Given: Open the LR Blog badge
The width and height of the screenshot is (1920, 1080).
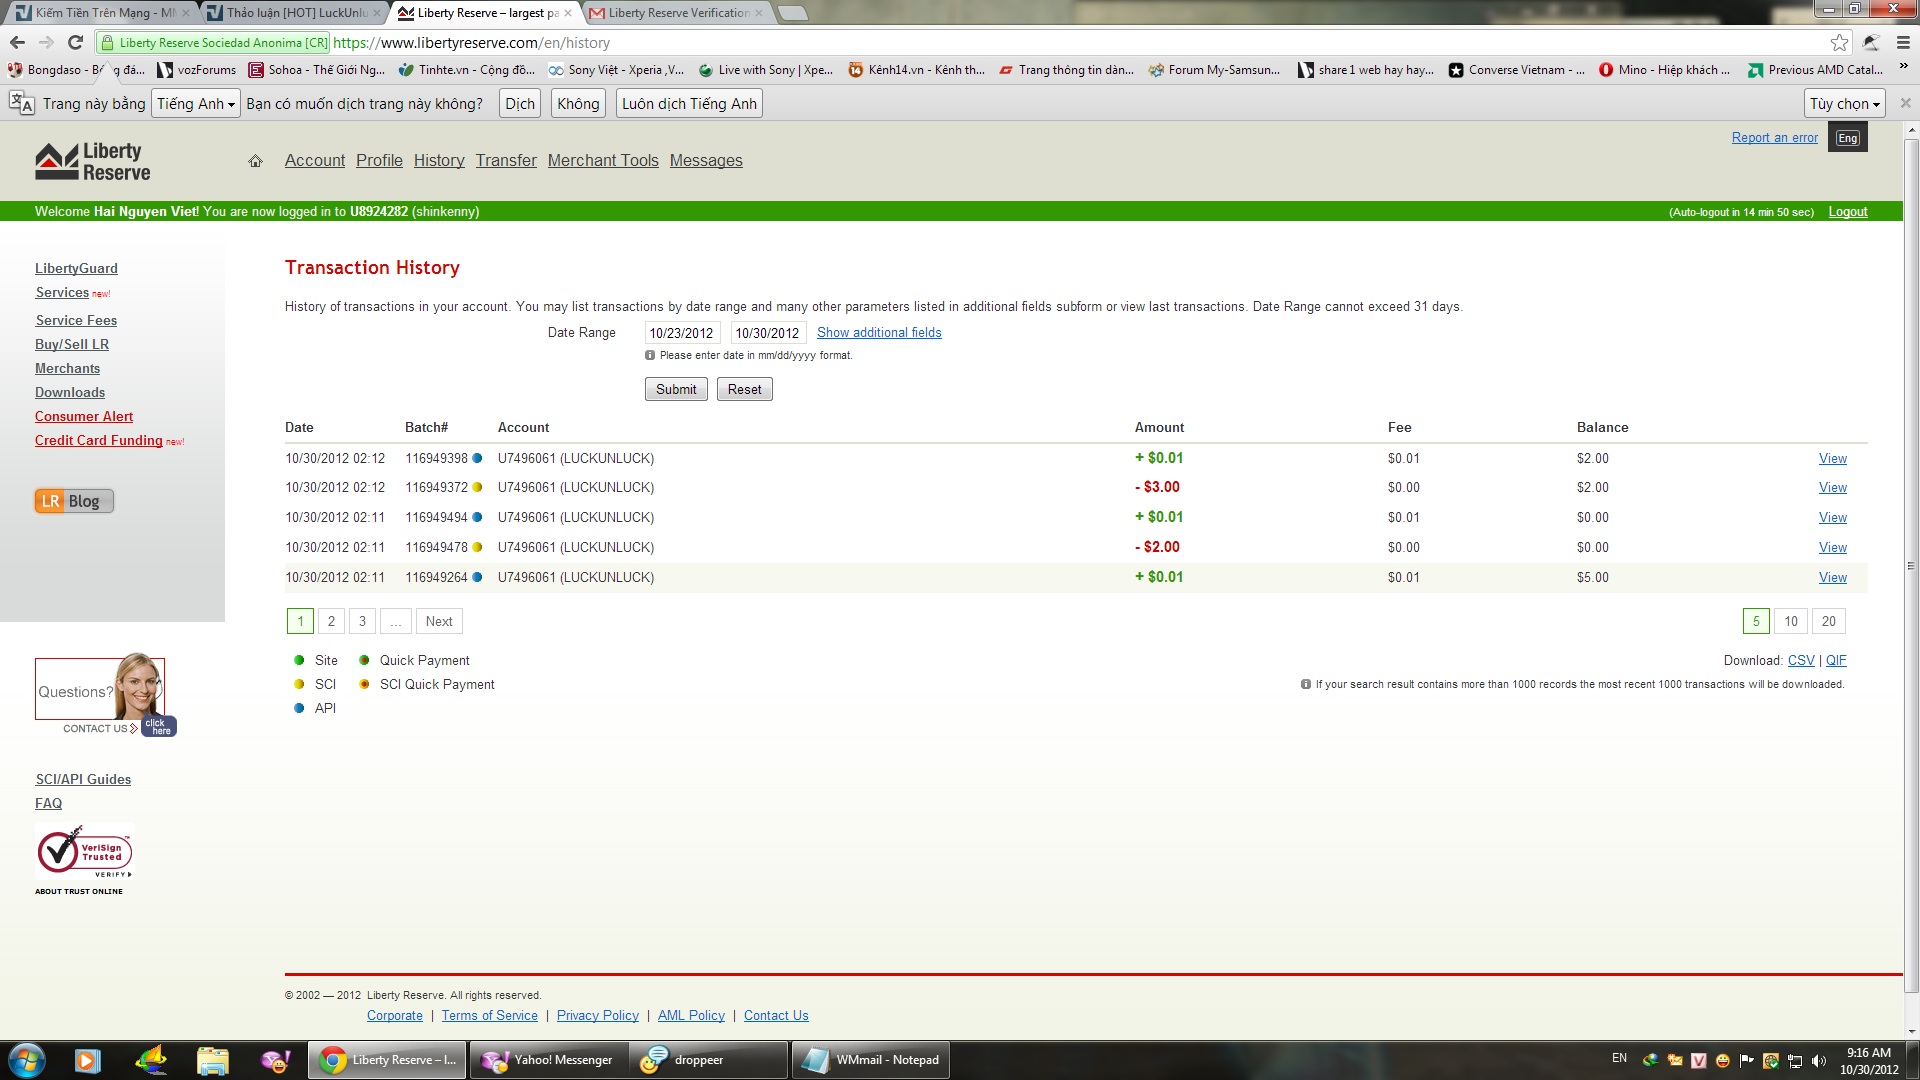Looking at the screenshot, I should (x=74, y=501).
